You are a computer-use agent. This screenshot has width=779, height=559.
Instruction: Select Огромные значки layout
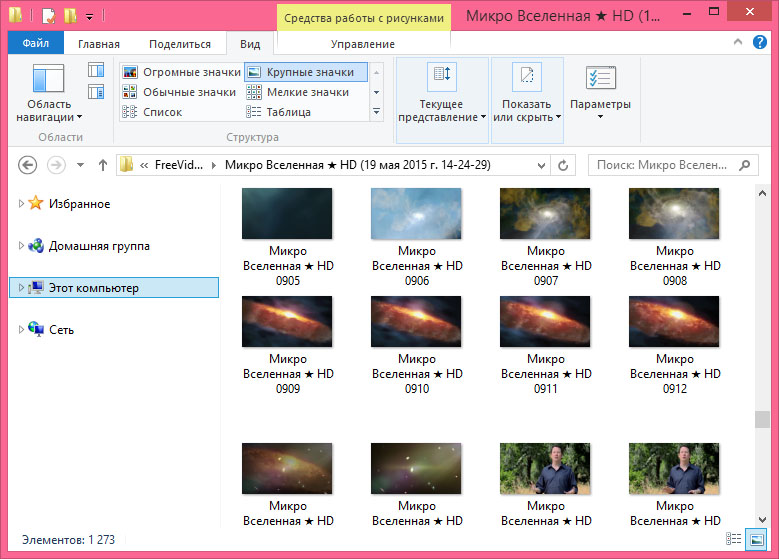click(181, 72)
